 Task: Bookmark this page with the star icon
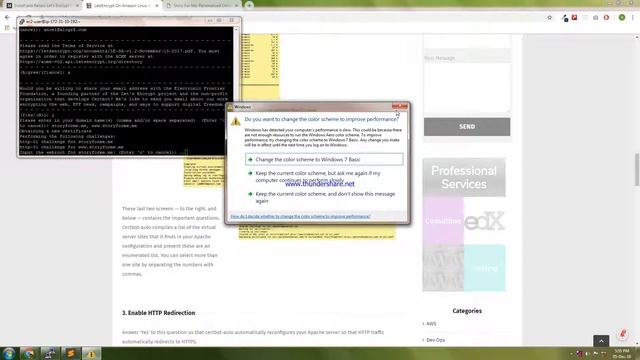click(549, 18)
